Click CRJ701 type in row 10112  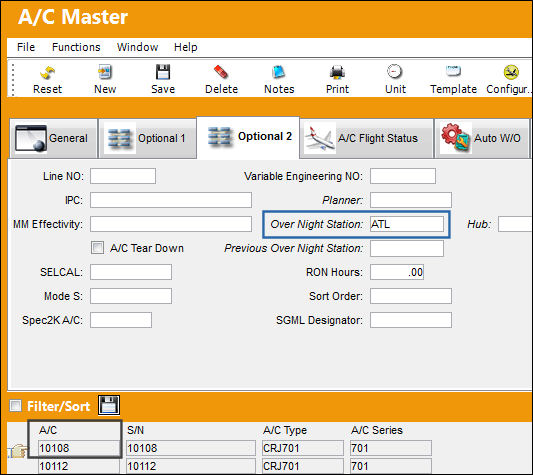coord(303,466)
